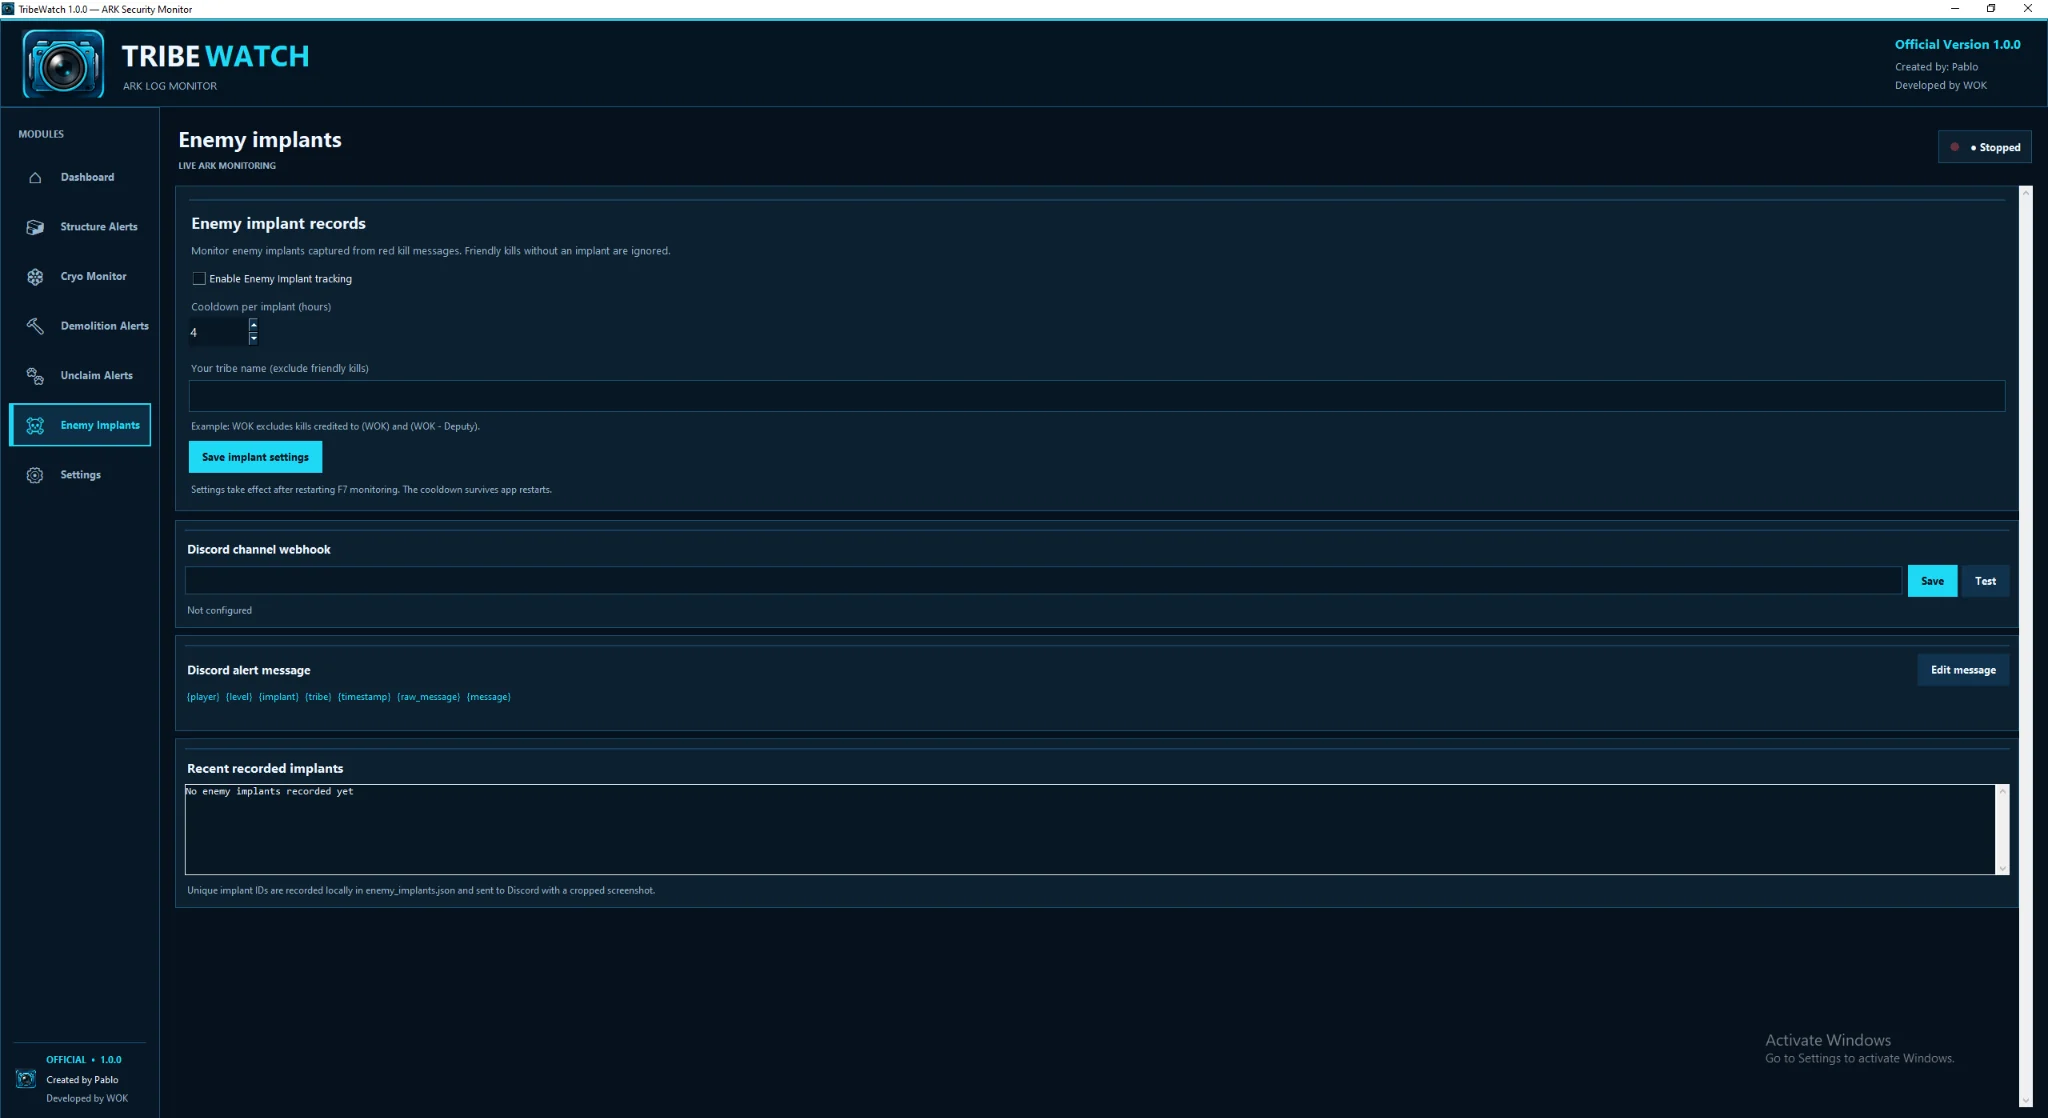Click the main panel vertical scrollbar

2026,646
